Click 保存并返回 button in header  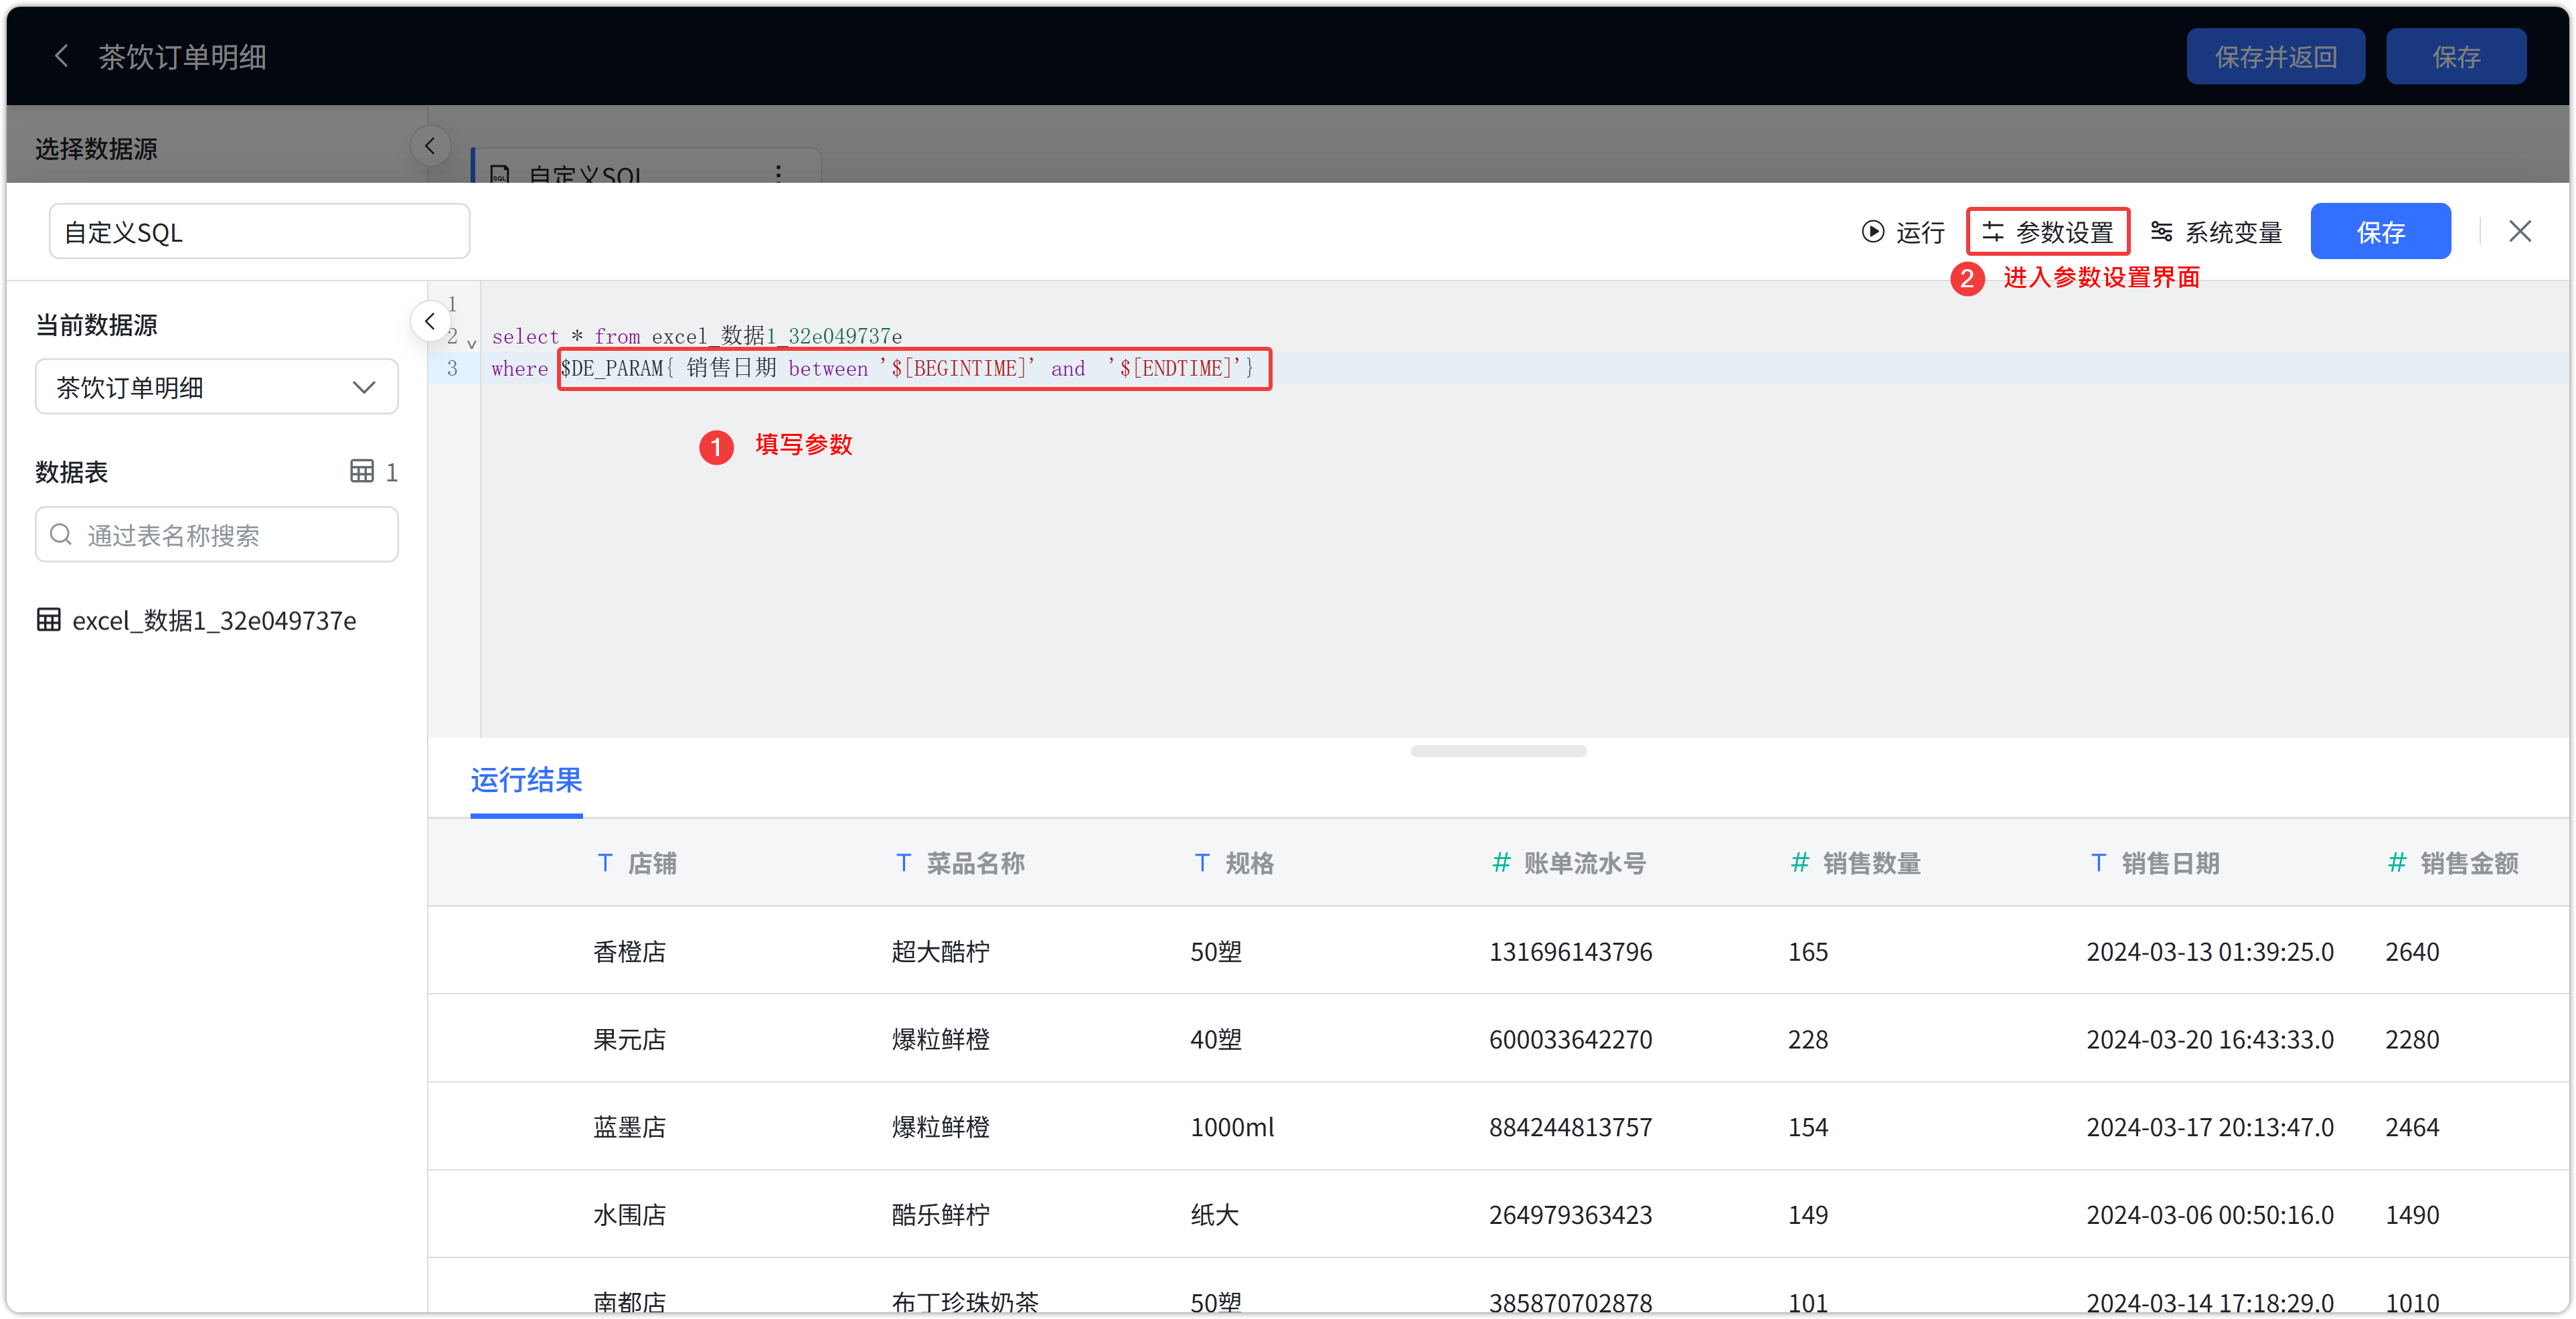tap(2275, 57)
